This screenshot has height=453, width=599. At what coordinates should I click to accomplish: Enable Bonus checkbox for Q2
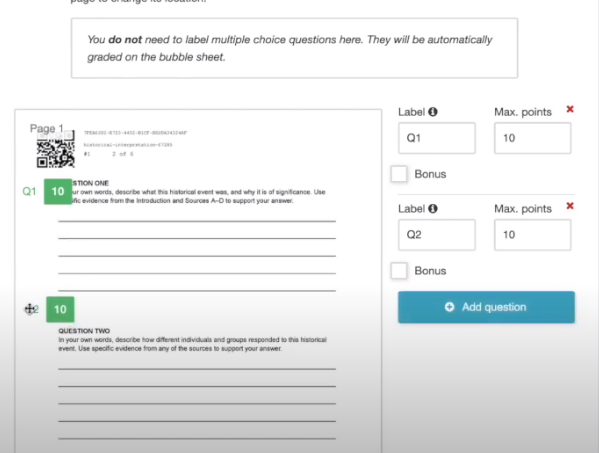click(399, 271)
